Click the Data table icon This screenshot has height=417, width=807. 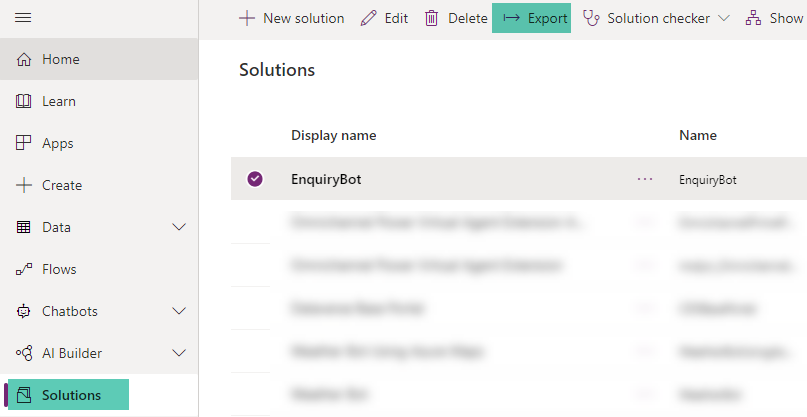[x=24, y=227]
